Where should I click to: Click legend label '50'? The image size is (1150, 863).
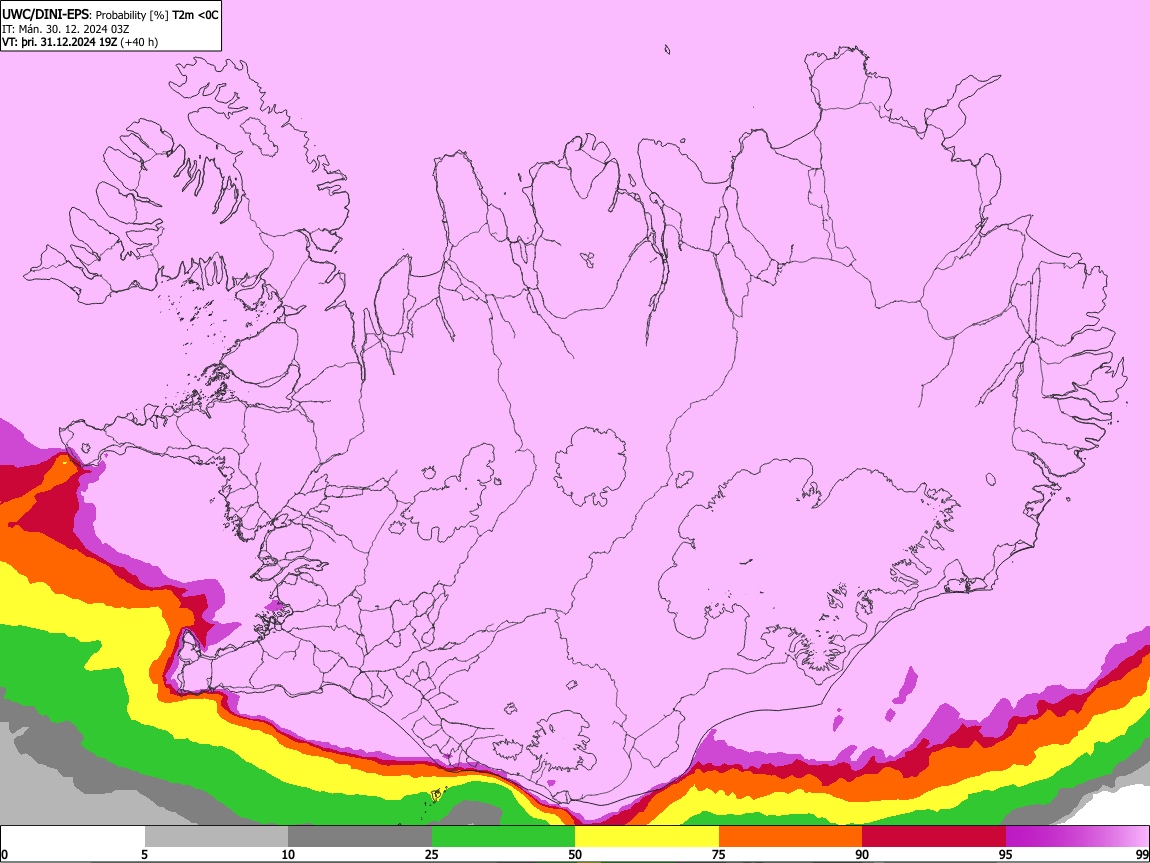tap(575, 854)
